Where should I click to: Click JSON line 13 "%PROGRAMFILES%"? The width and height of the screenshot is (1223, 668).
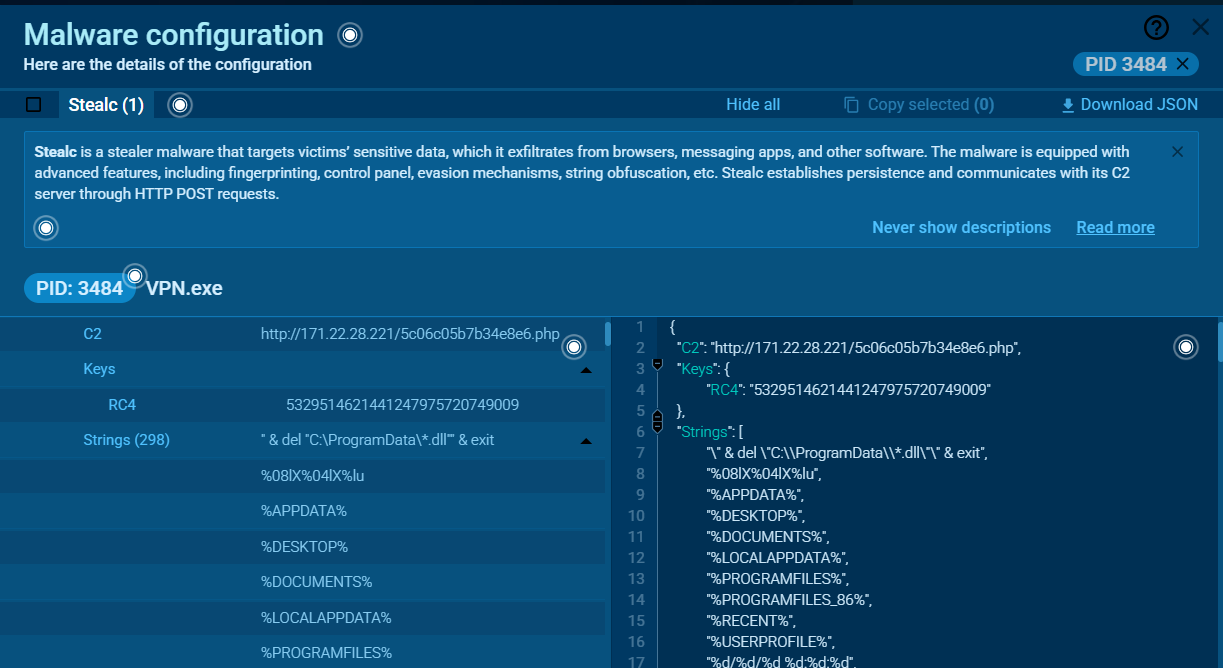(x=777, y=579)
